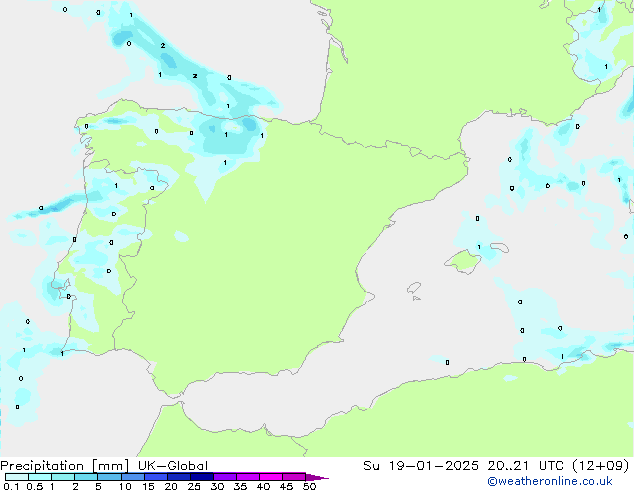Click the '(12+09)' forecast run label
This screenshot has width=634, height=490.
pos(601,466)
